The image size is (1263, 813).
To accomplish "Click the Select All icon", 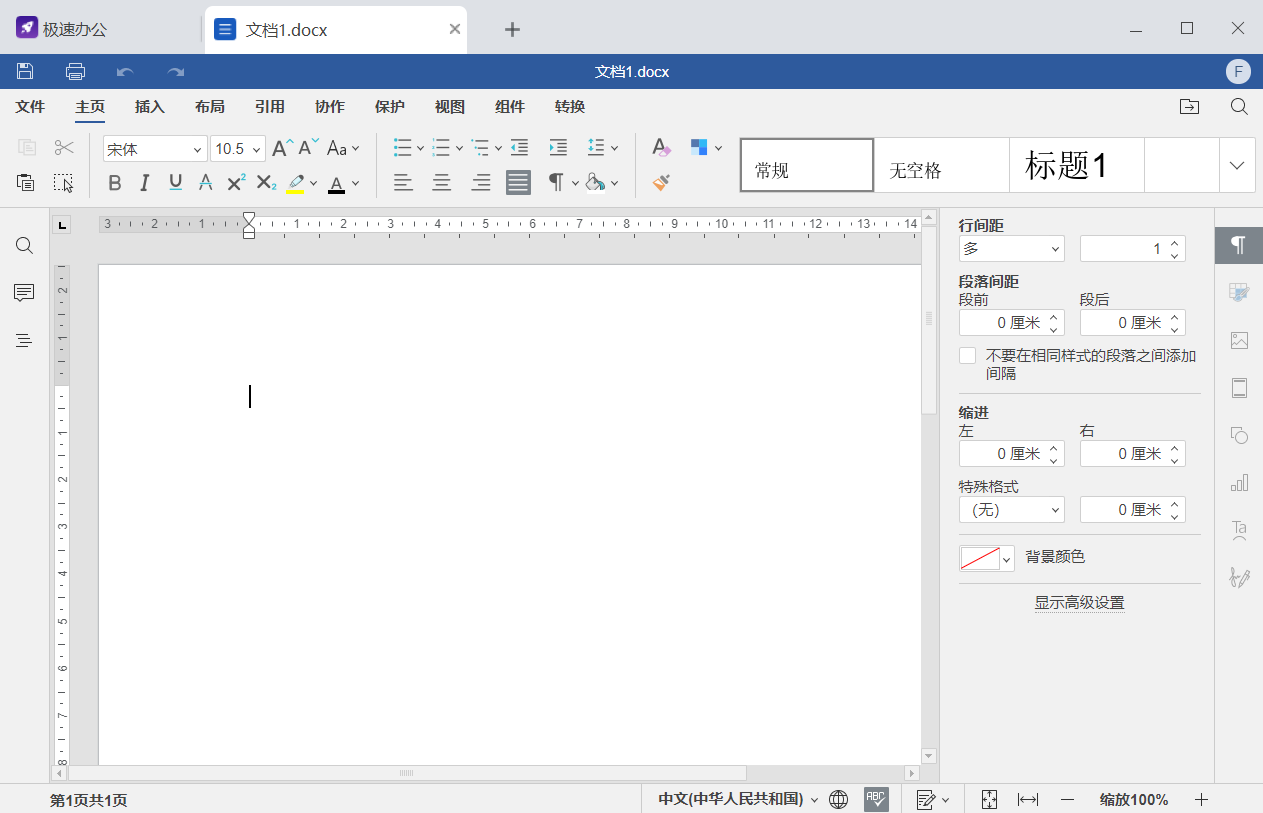I will [x=64, y=182].
